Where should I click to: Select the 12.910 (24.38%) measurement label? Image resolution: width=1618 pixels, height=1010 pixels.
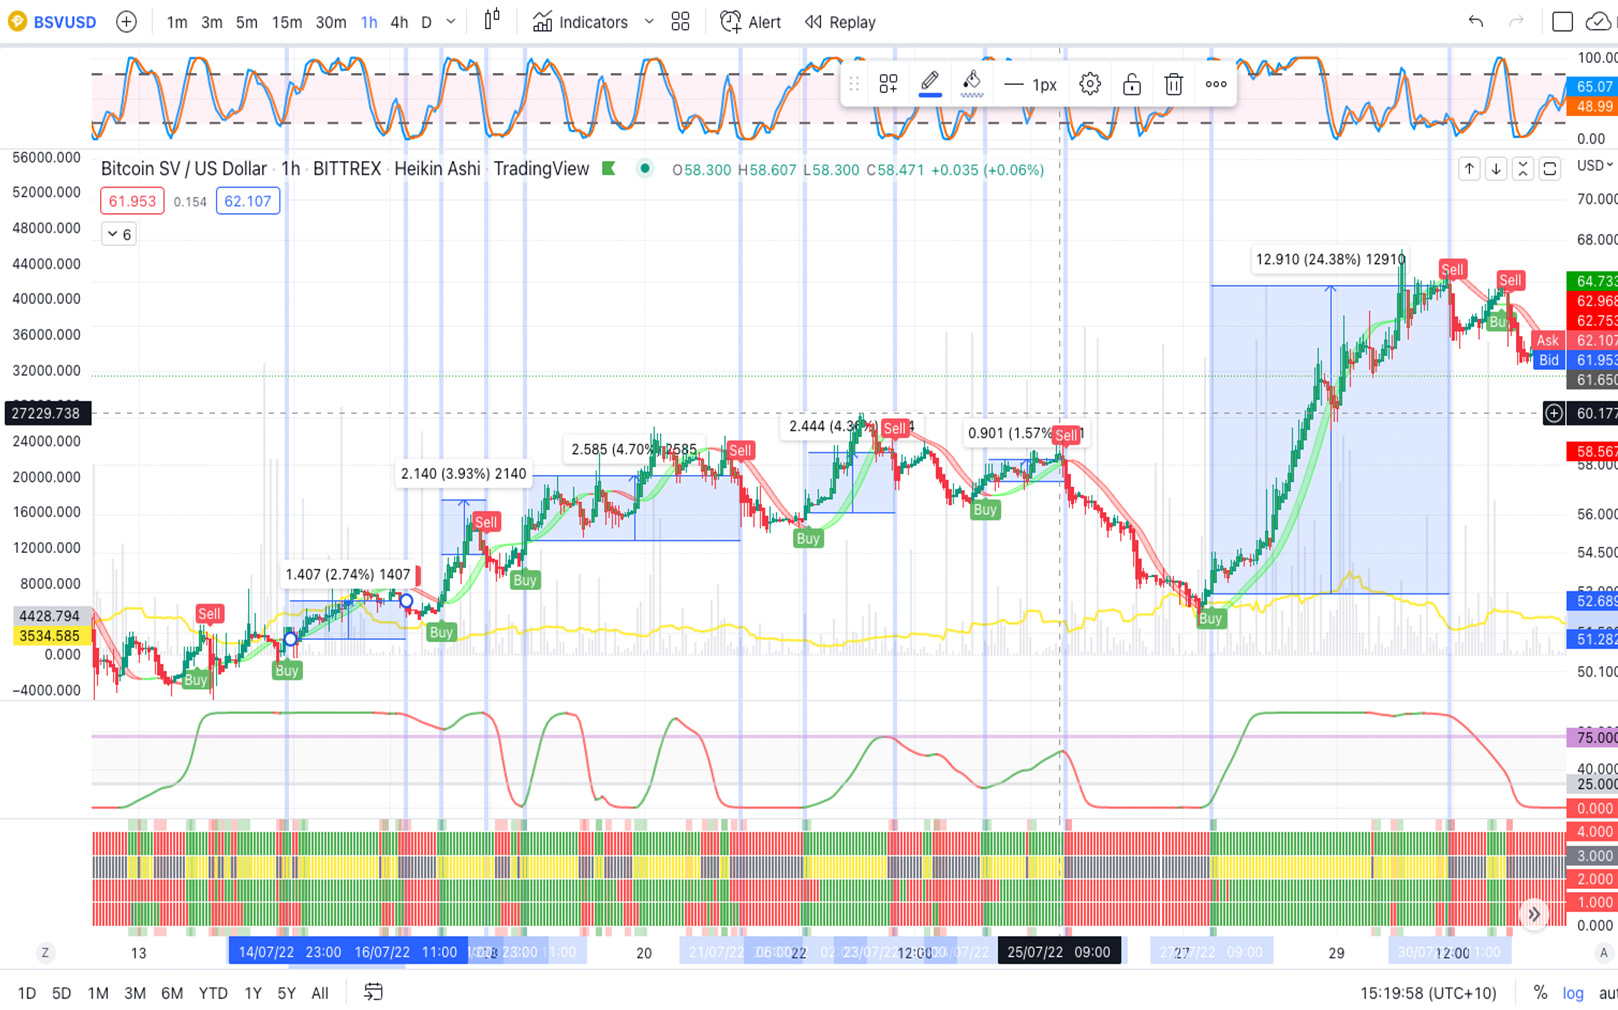click(1330, 259)
